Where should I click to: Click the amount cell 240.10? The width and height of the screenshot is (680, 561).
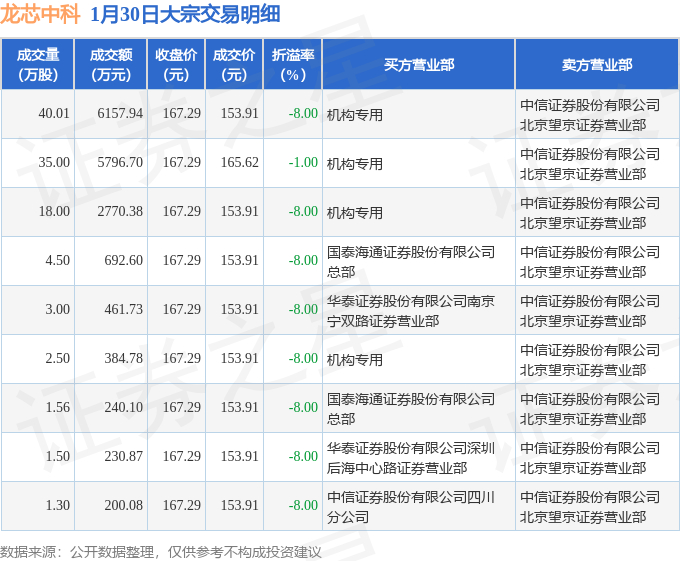123,408
